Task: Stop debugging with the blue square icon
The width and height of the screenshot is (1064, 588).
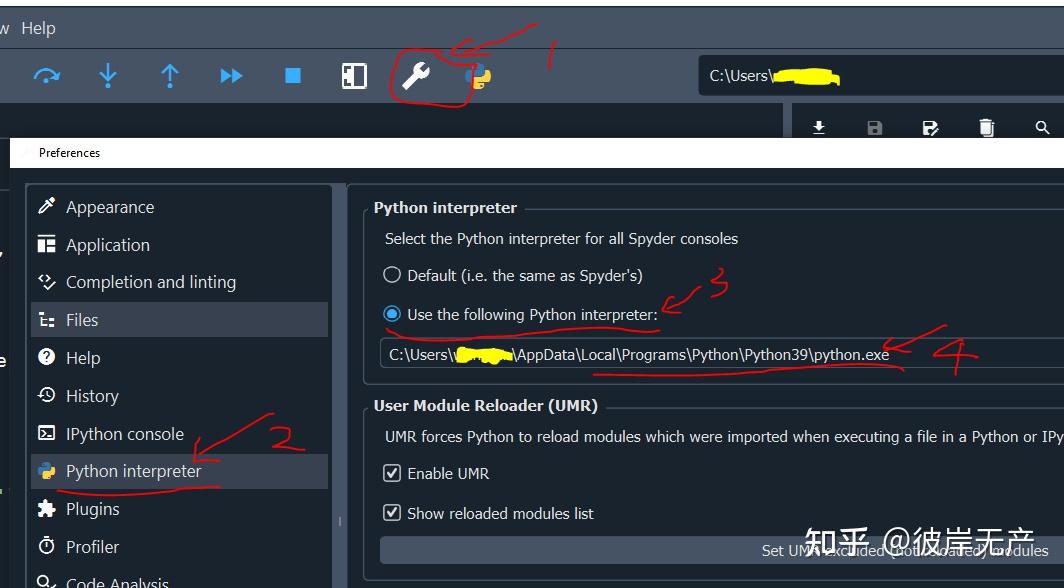Action: 292,75
